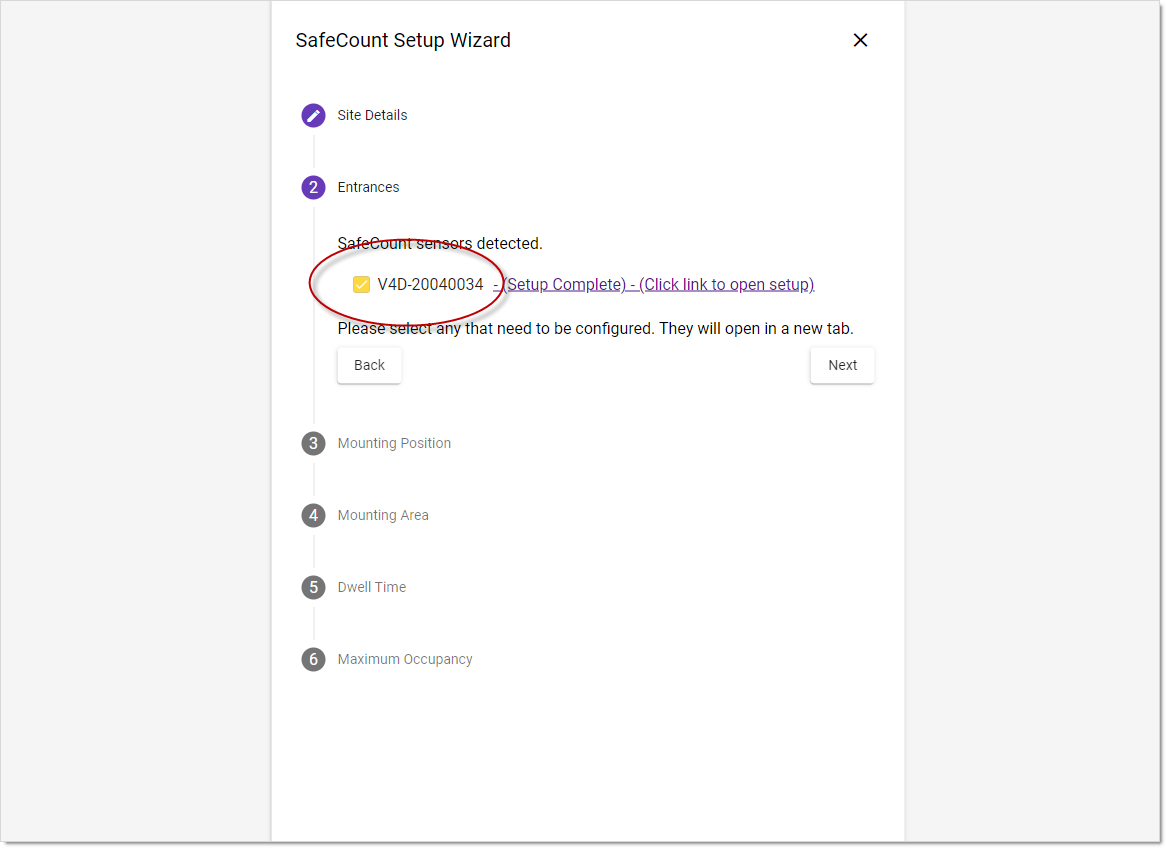Go to the Maximum Occupancy step
The image size is (1166, 848).
click(405, 660)
